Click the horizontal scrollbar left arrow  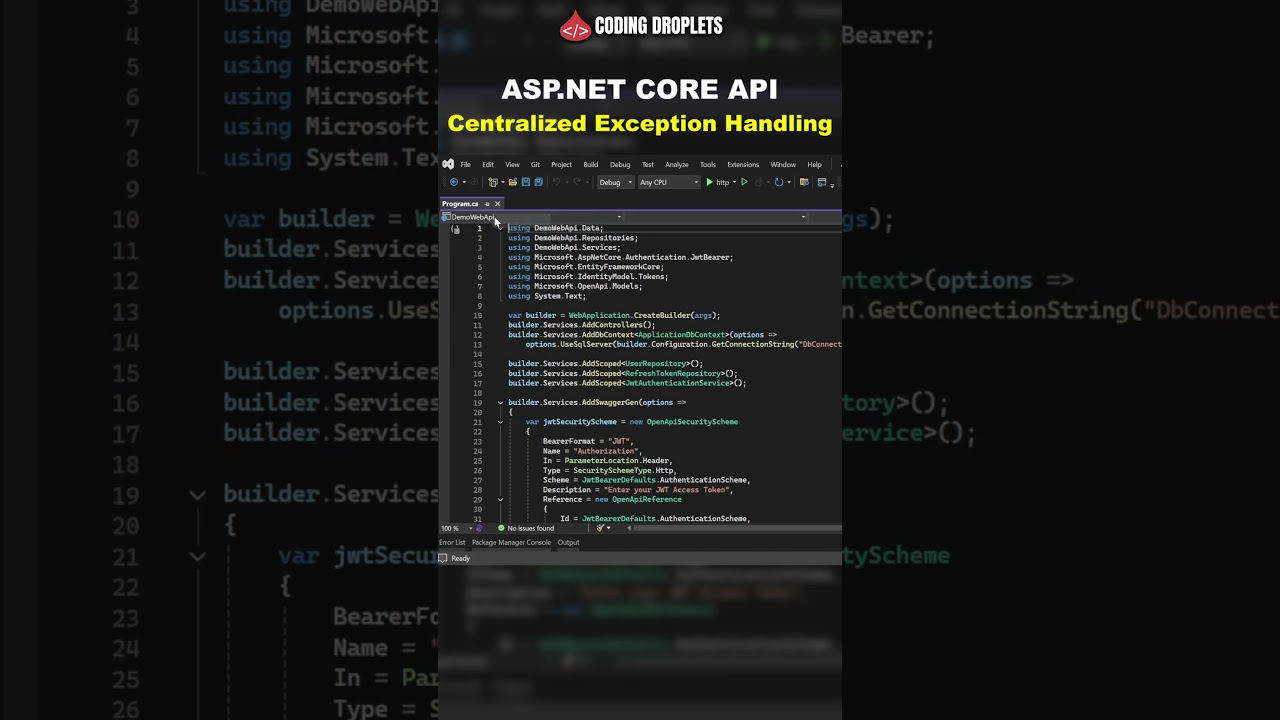pyautogui.click(x=629, y=528)
